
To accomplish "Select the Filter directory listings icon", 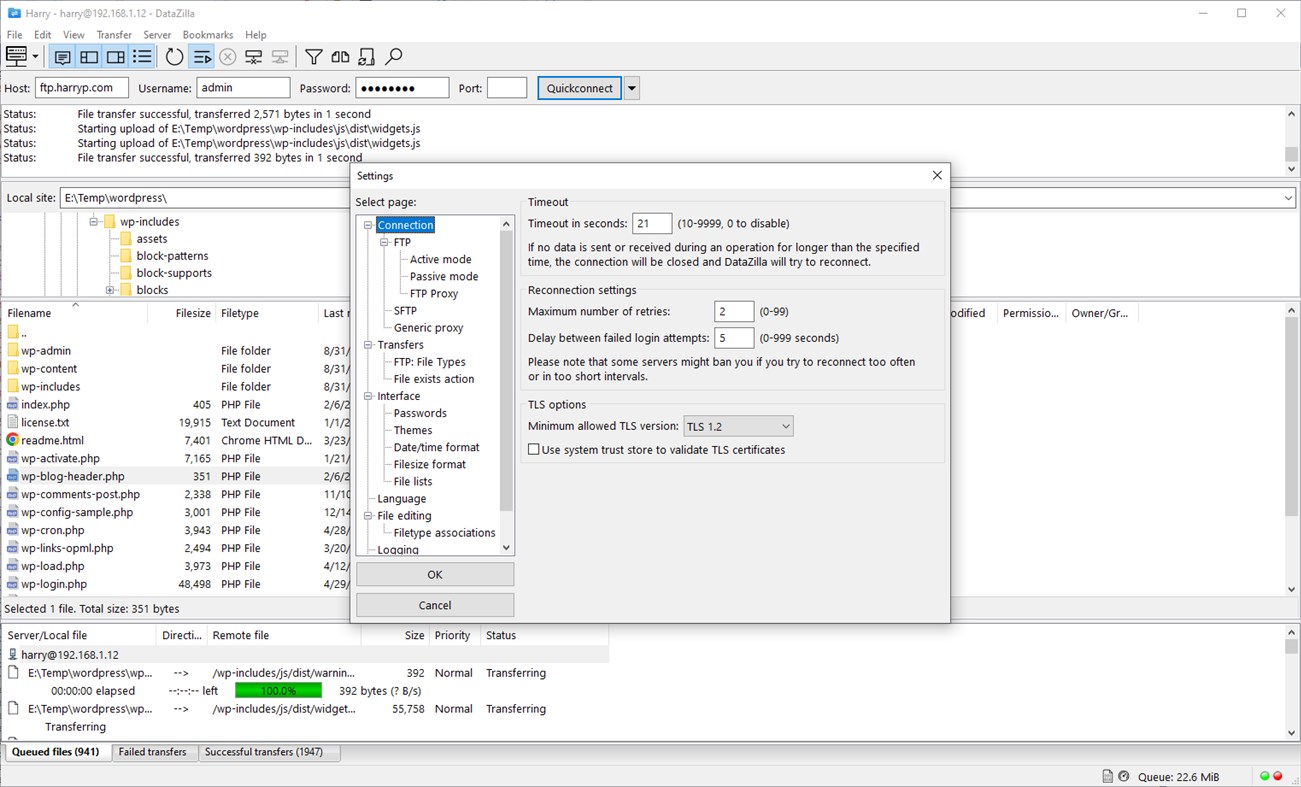I will pyautogui.click(x=314, y=56).
